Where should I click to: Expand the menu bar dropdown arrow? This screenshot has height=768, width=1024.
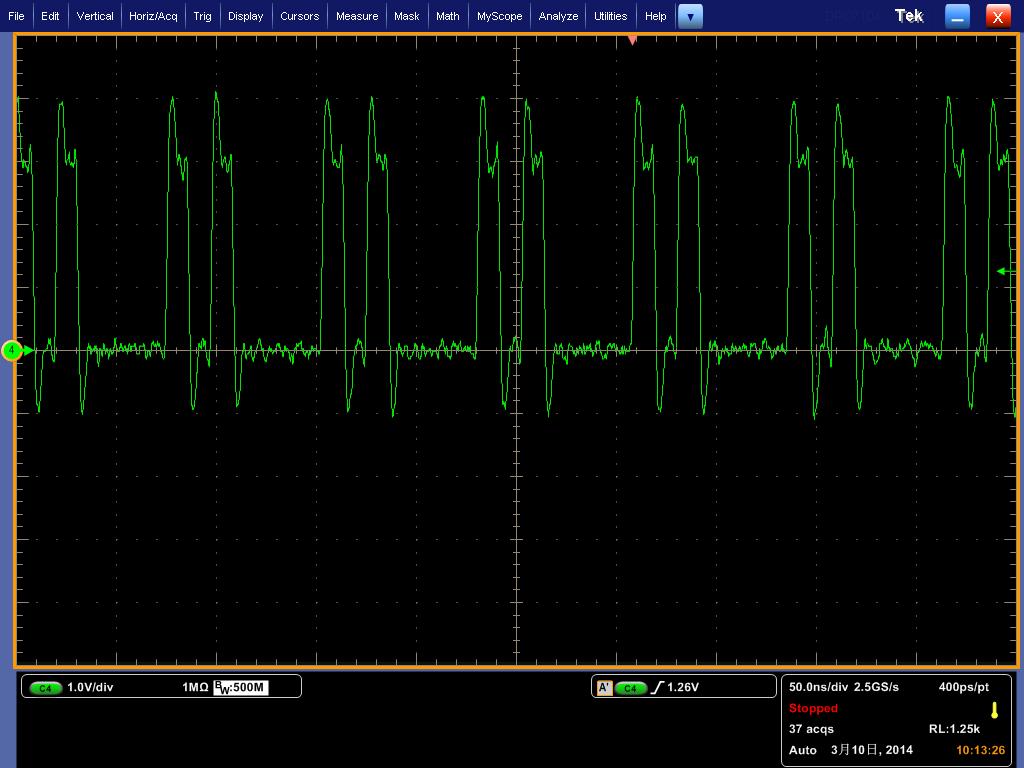click(x=690, y=16)
